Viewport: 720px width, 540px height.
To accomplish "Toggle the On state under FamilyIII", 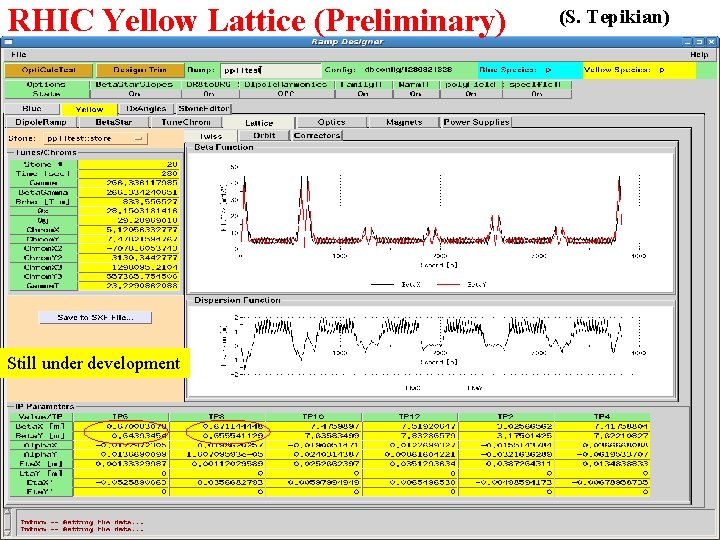I will [x=363, y=94].
